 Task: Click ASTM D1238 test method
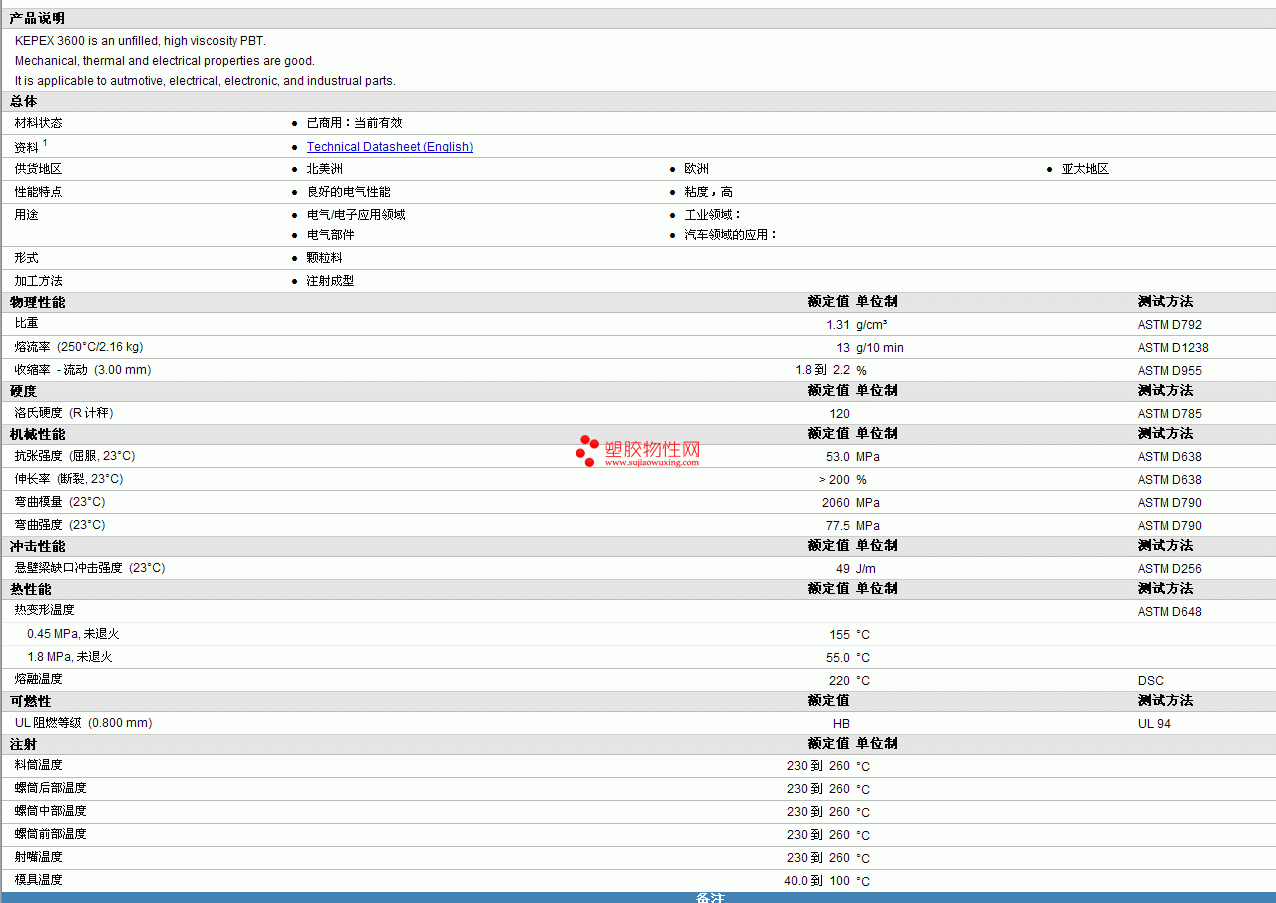tap(1173, 348)
